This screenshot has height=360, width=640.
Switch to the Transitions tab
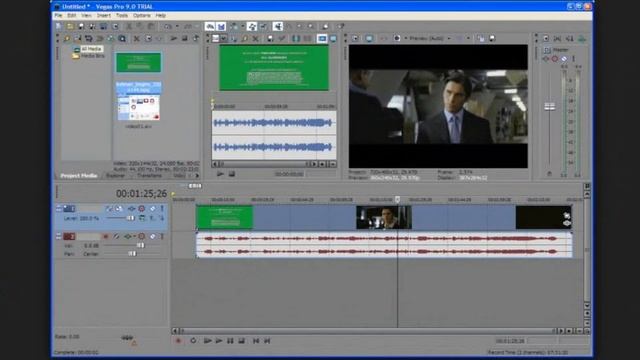[x=149, y=176]
